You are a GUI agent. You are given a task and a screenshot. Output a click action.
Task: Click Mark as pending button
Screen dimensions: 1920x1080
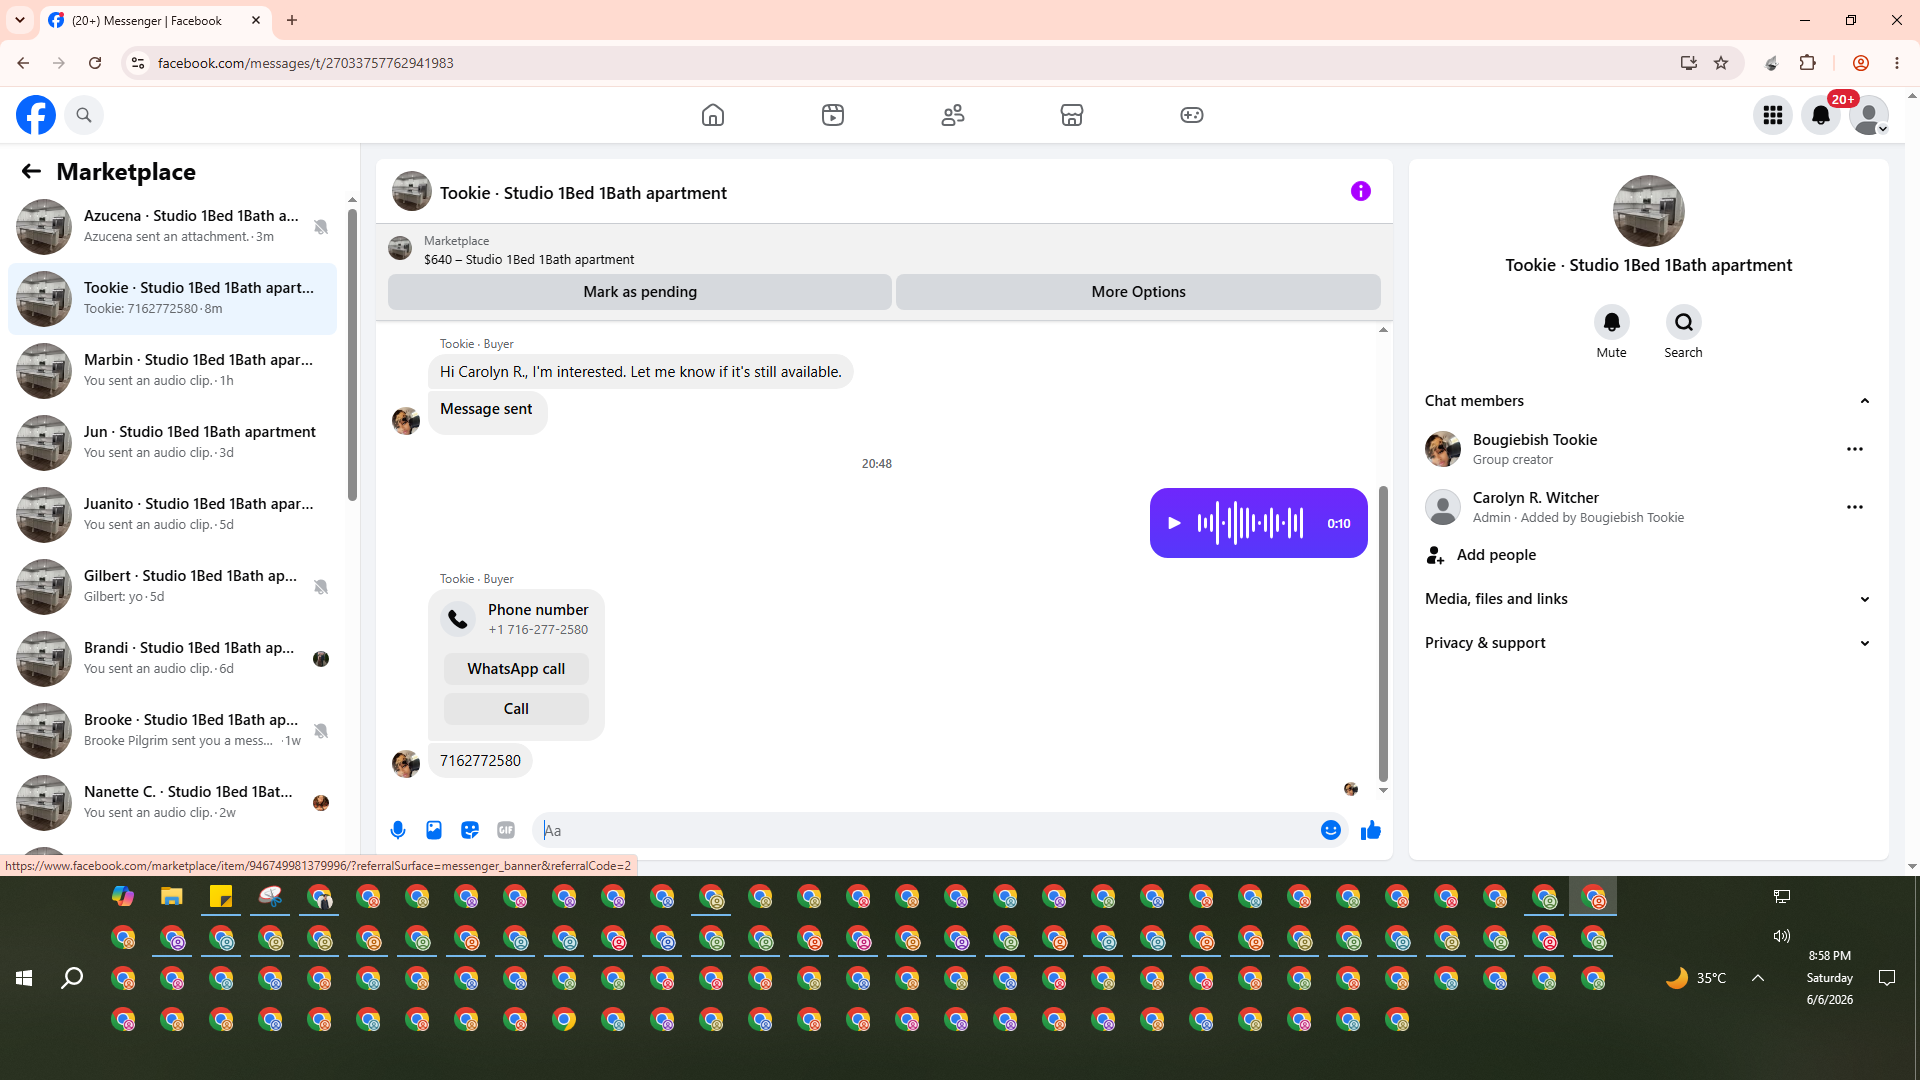[x=640, y=292]
